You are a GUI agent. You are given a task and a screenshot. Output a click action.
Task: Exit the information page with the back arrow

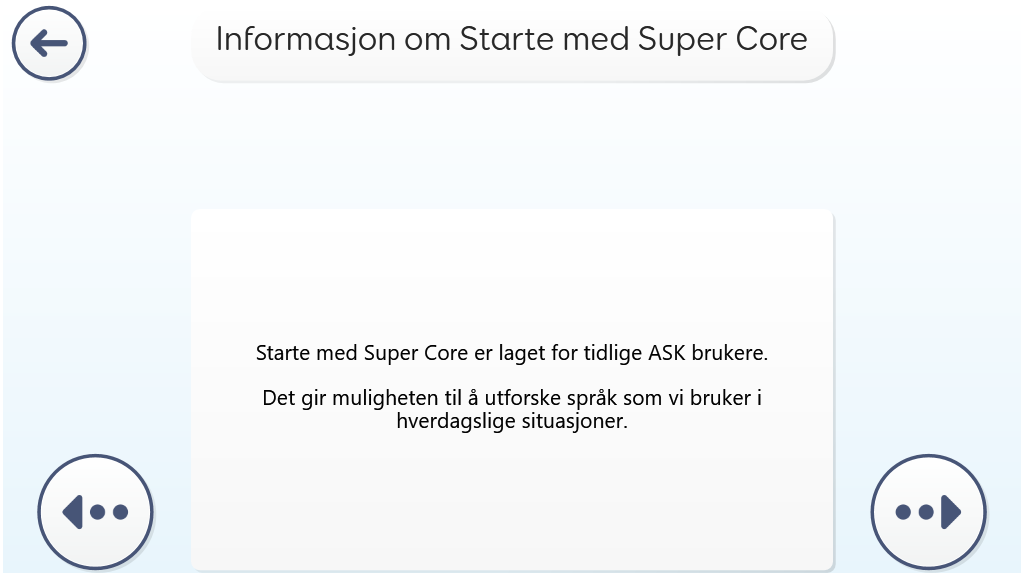49,43
